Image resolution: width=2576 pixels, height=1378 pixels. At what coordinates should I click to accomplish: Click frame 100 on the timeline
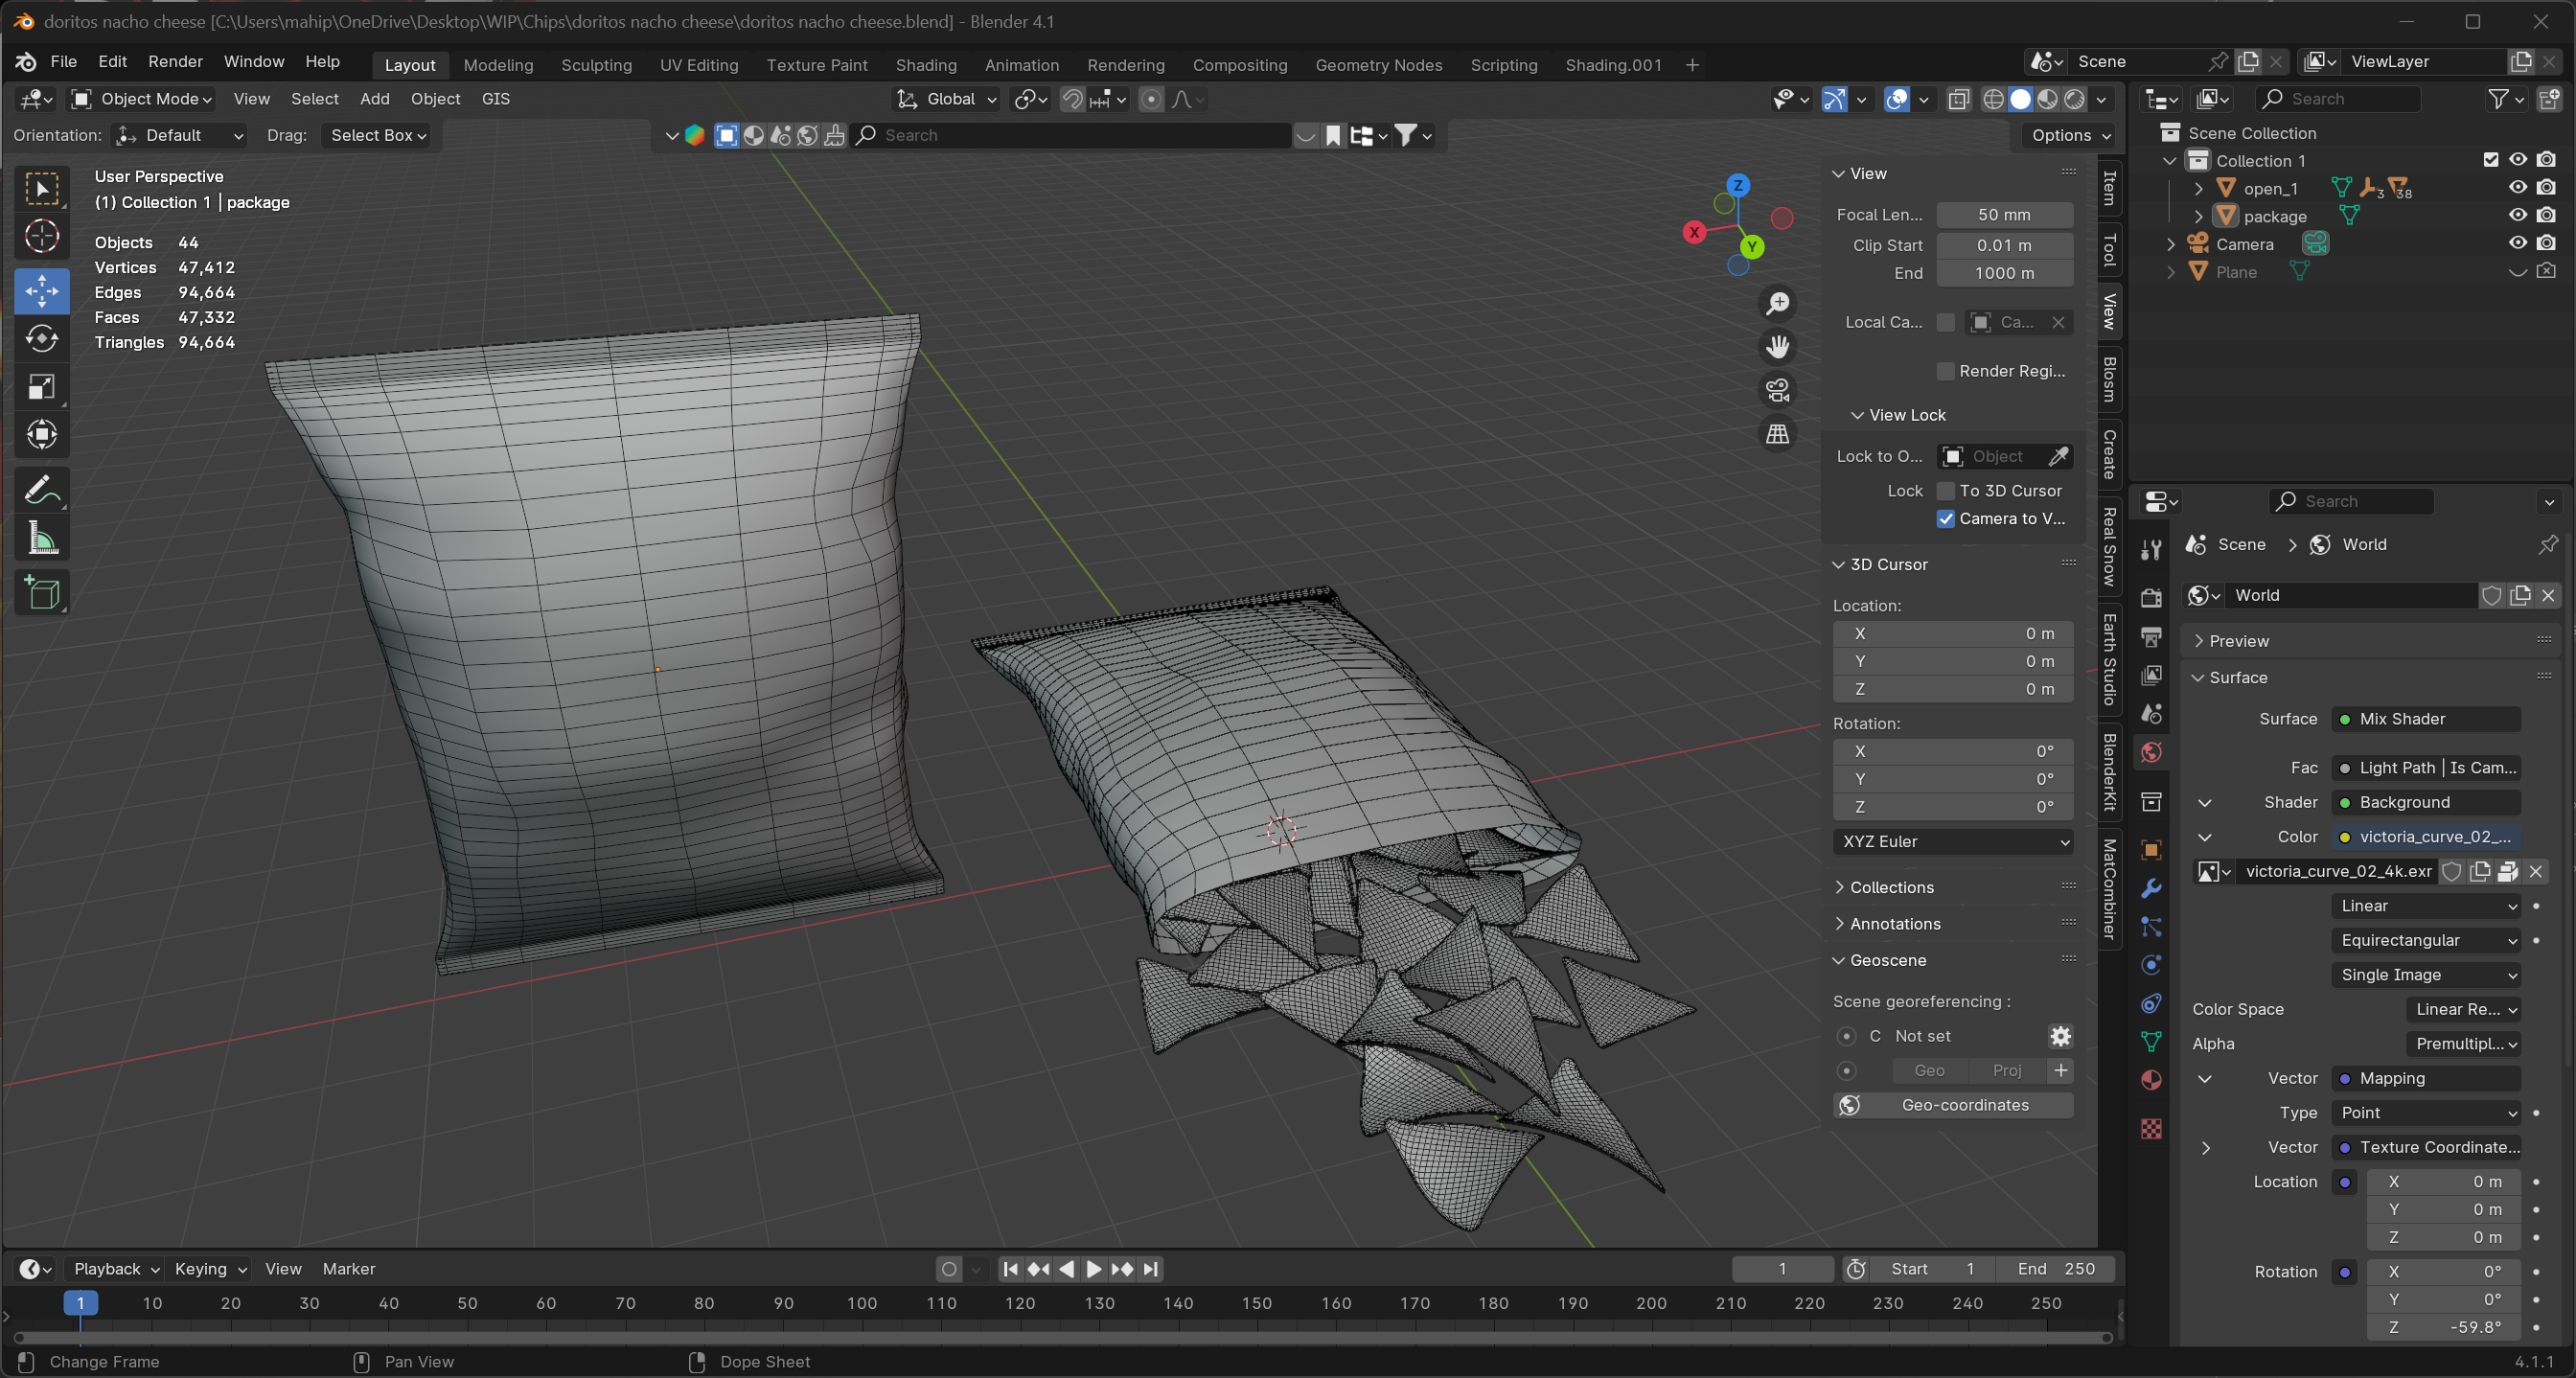coord(862,1303)
